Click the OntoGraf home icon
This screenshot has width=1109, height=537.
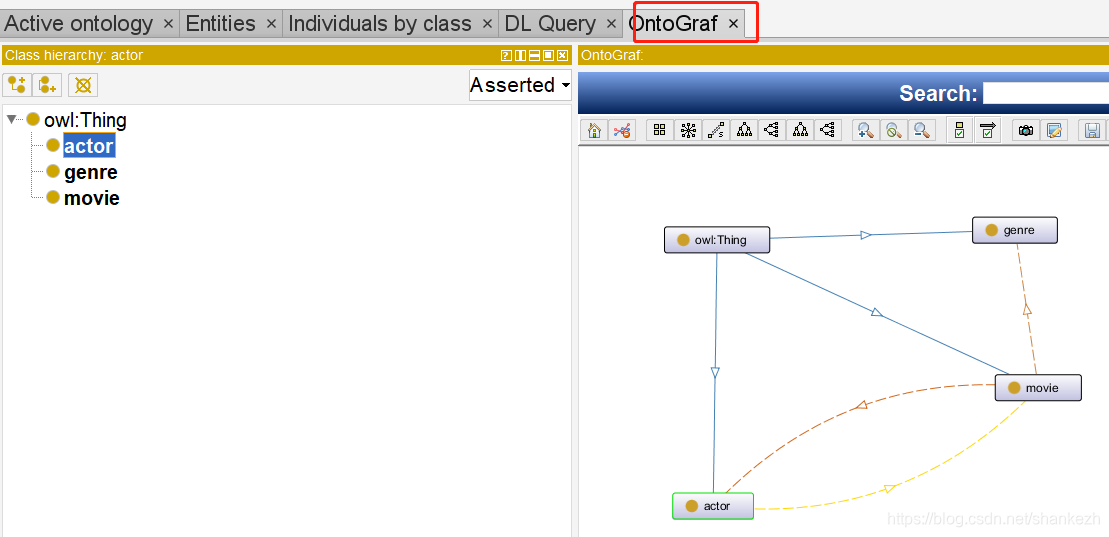coord(594,130)
